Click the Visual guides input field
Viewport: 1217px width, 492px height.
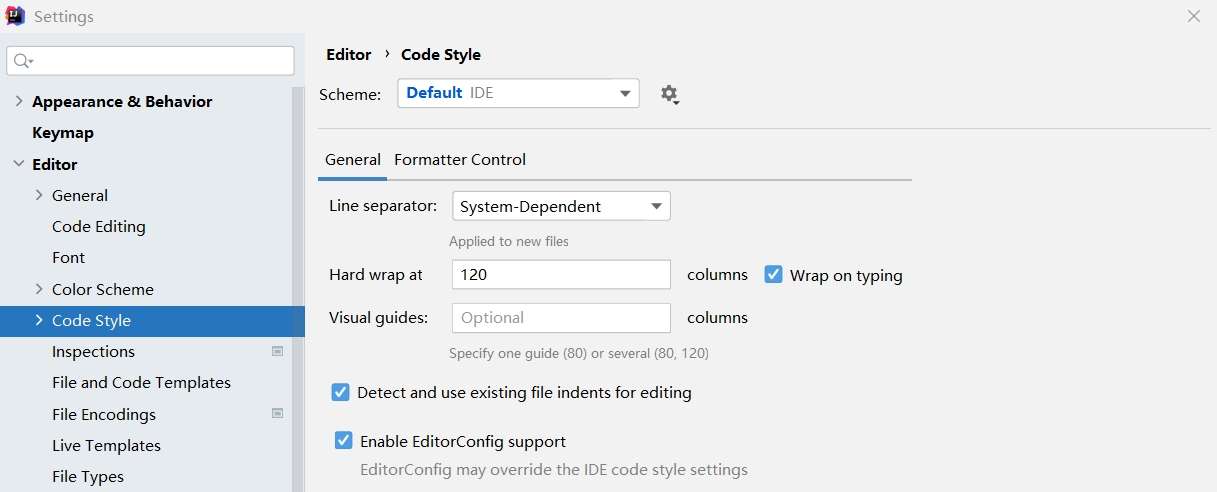(561, 318)
